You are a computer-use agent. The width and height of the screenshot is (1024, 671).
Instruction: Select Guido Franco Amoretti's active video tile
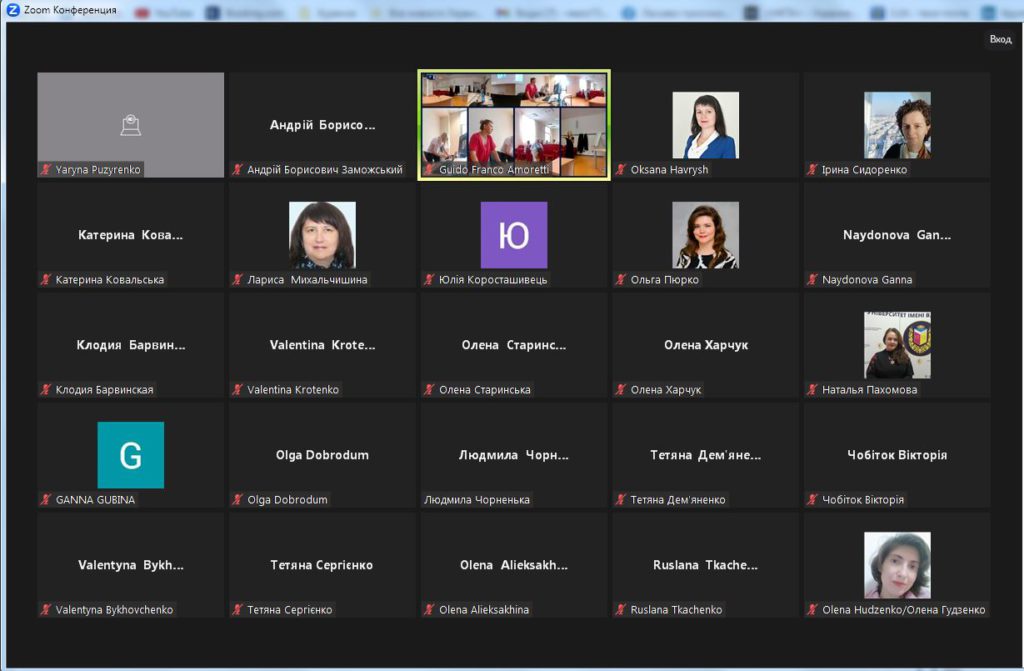click(513, 125)
